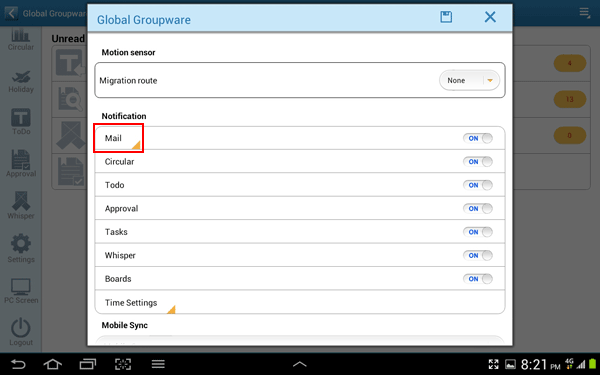Open the top-right hamburger menu
The width and height of the screenshot is (600, 375).
(585, 13)
